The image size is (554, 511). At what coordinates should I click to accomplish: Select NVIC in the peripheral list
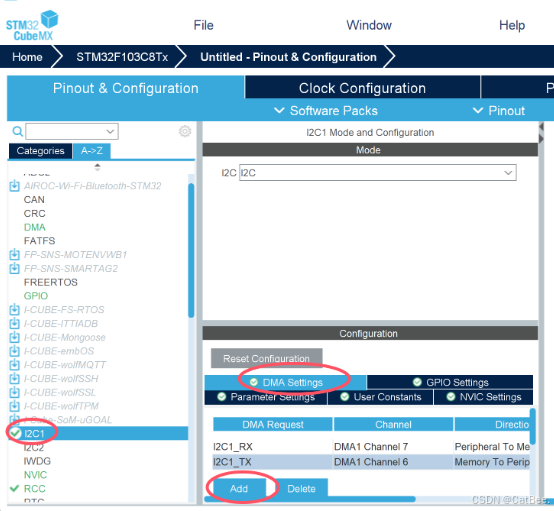(x=35, y=475)
